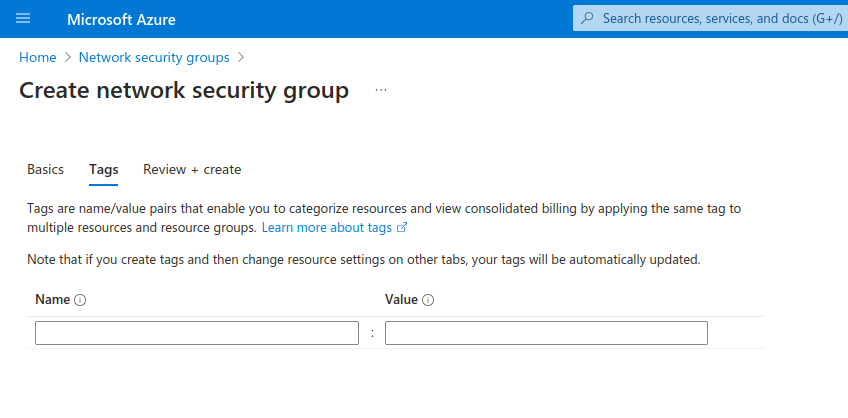Click the search magnifier icon
848x418 pixels.
coord(588,18)
